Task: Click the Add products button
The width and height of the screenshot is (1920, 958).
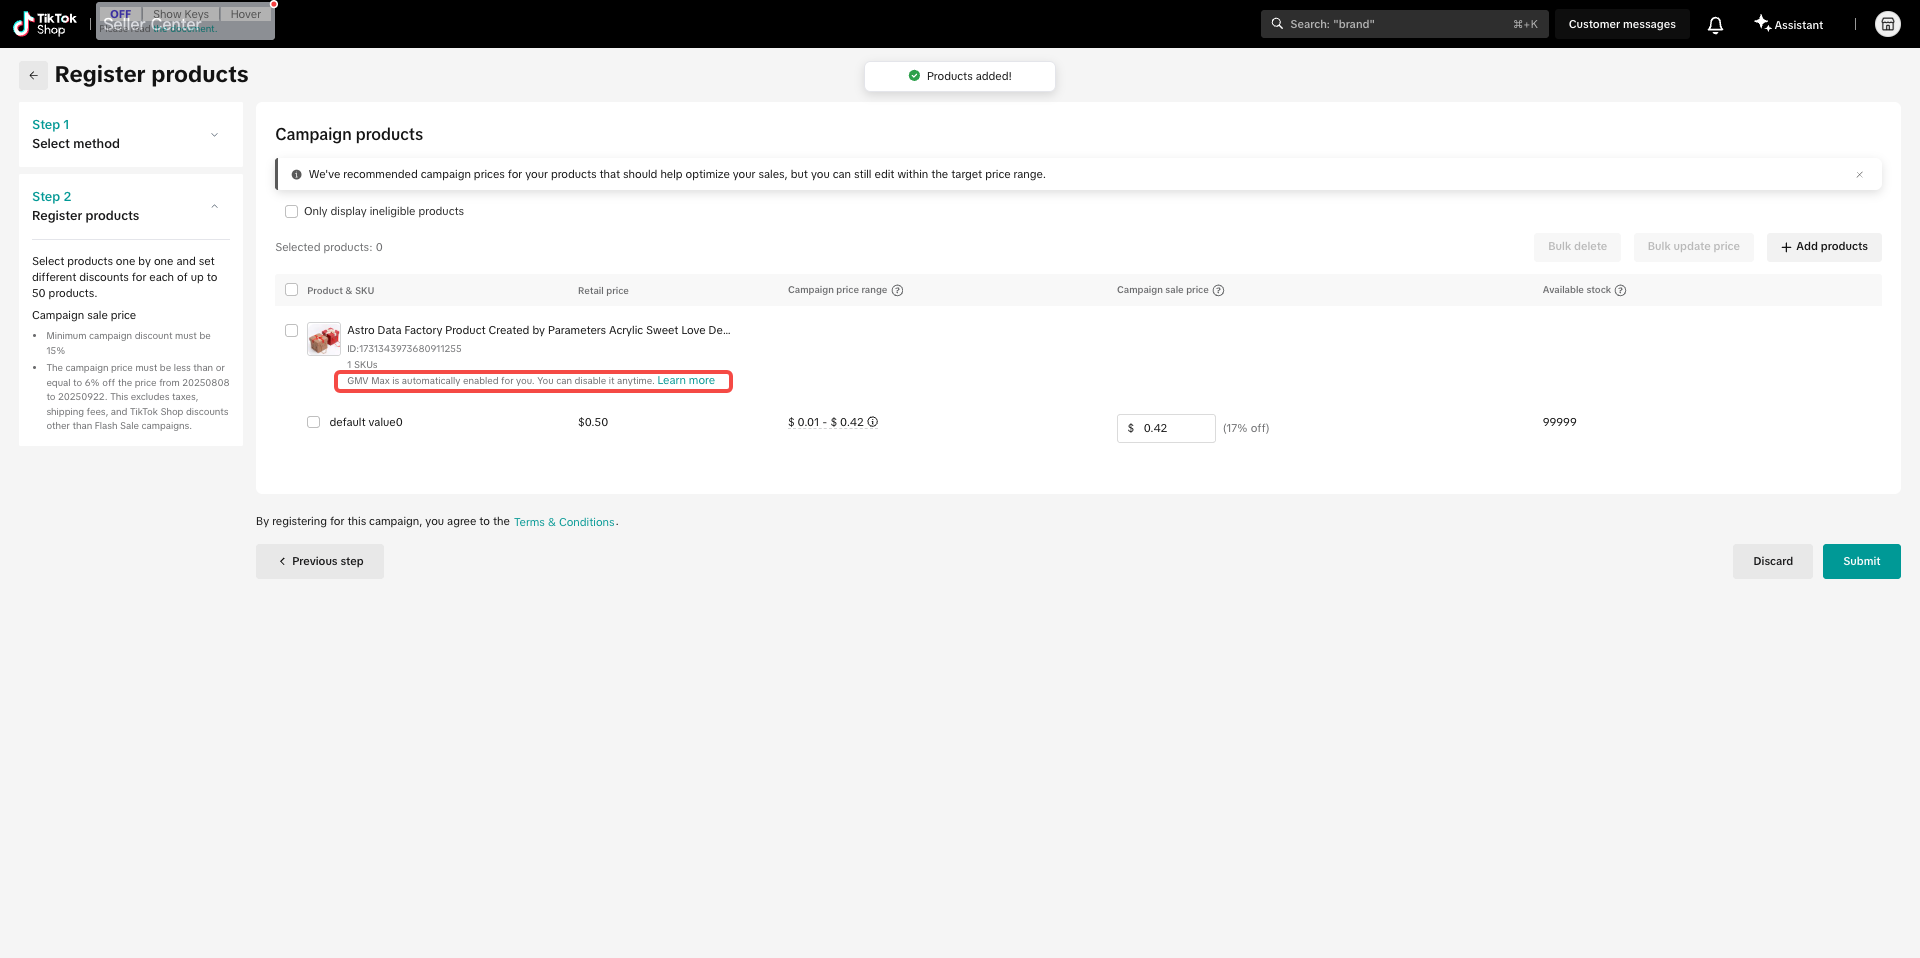Action: (1823, 247)
